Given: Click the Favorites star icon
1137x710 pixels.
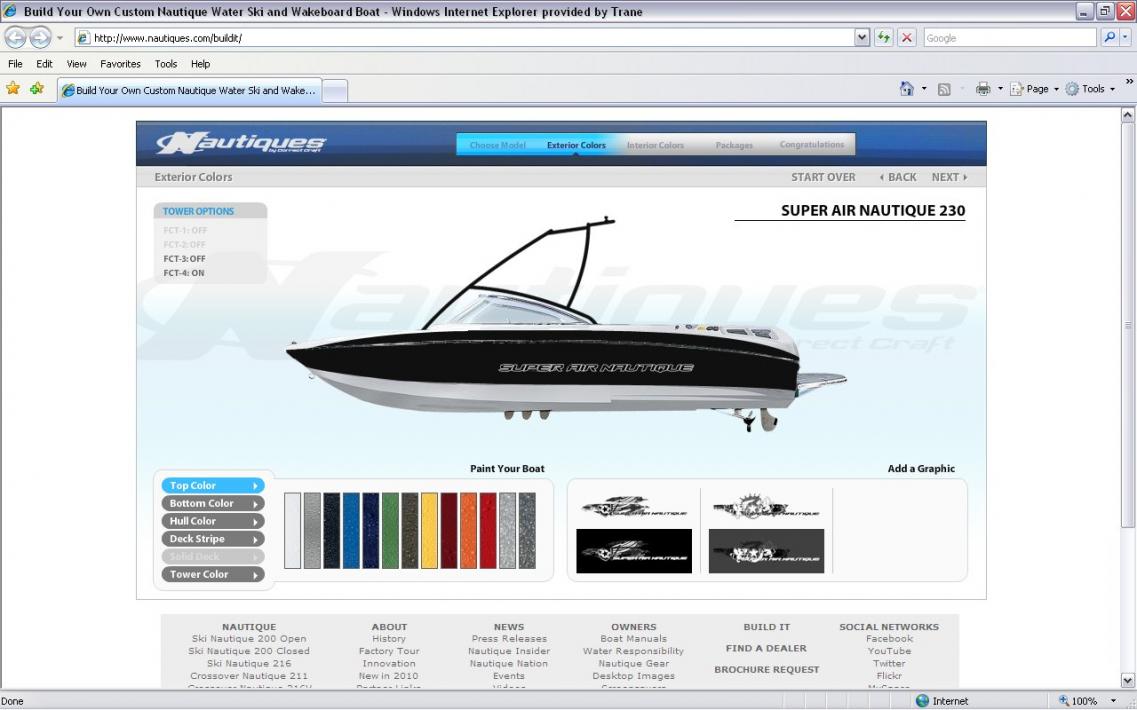Looking at the screenshot, I should pos(13,89).
